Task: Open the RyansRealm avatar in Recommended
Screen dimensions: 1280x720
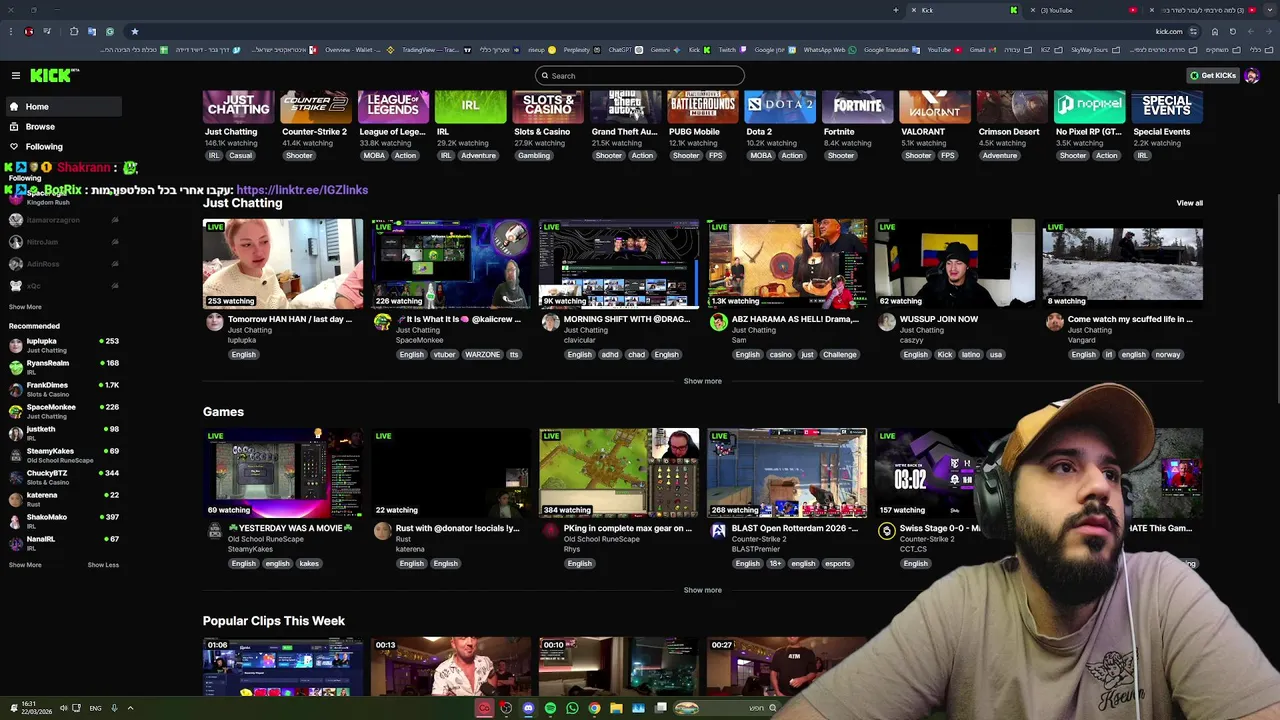Action: [x=15, y=367]
